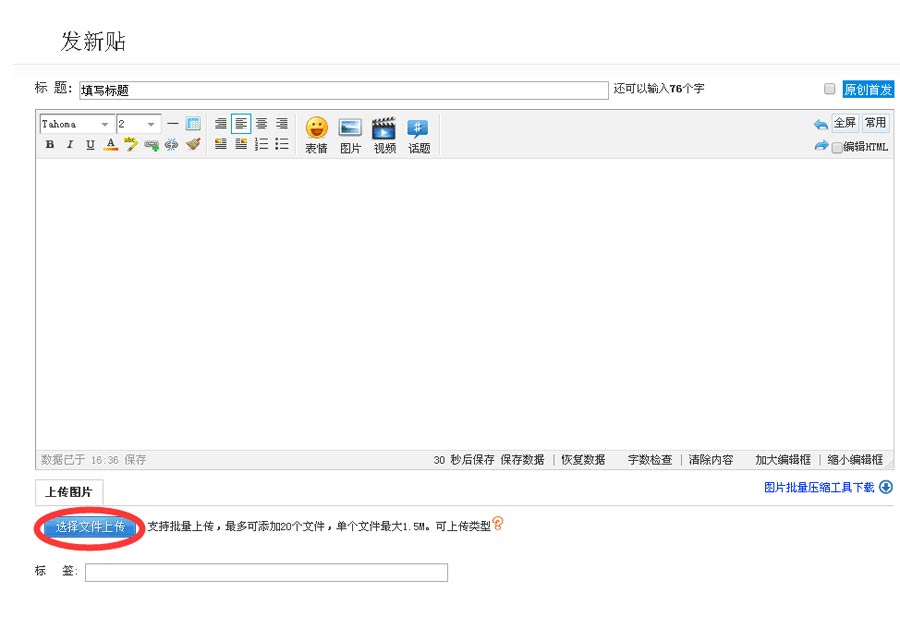The image size is (900, 617).
Task: Click 恢复数据 in editor footer
Action: coord(583,460)
